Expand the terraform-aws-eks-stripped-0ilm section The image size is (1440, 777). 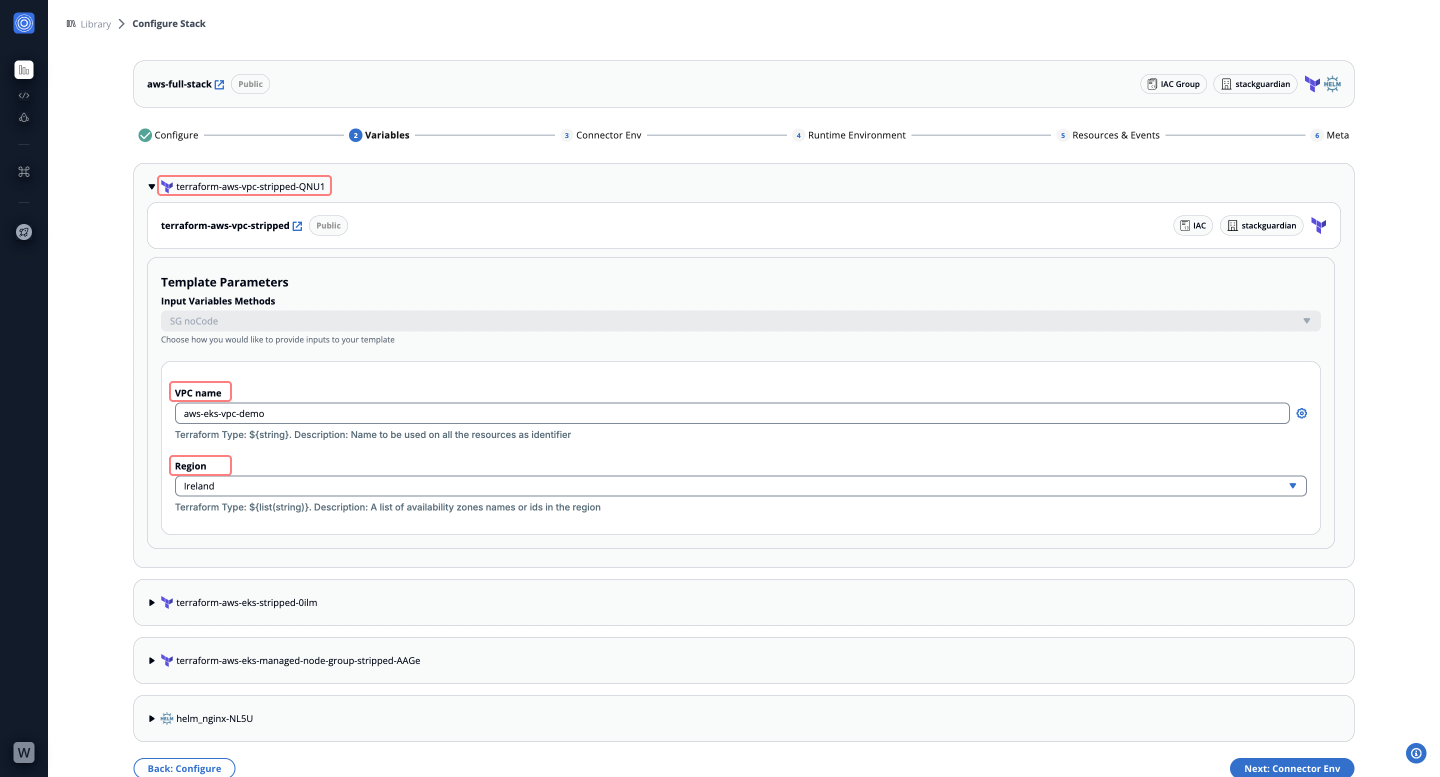tap(152, 603)
